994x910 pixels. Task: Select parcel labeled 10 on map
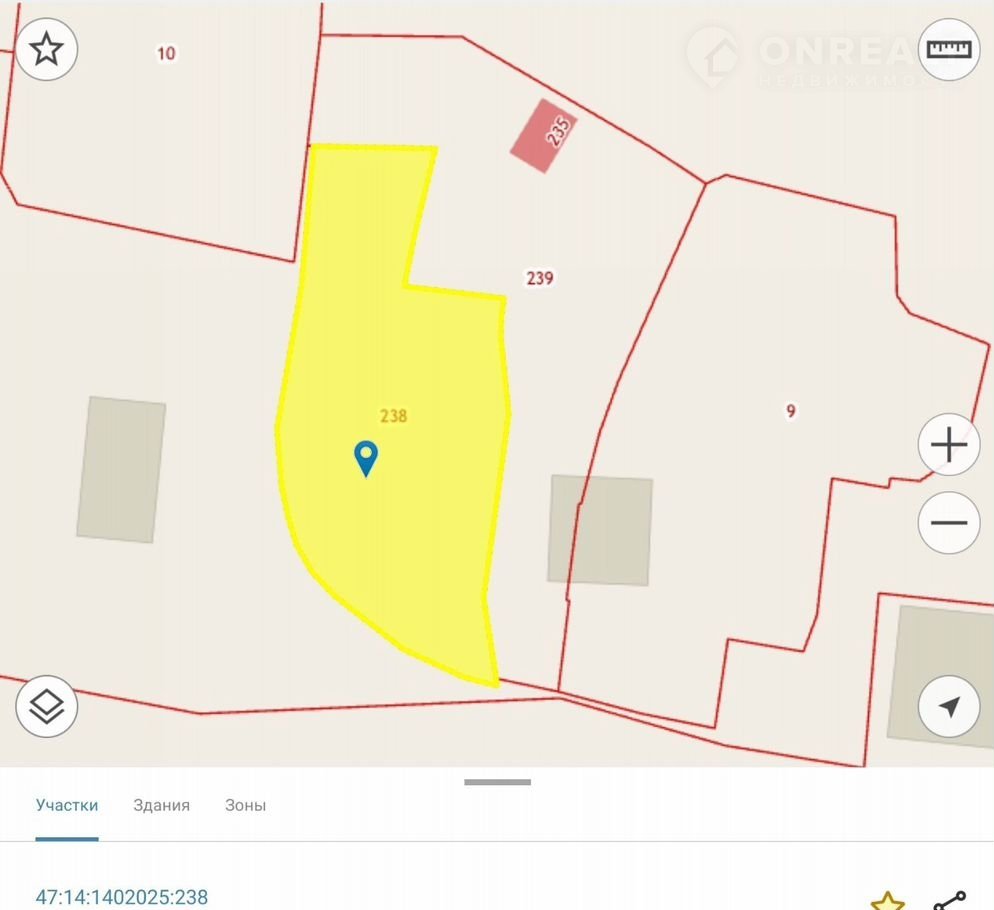pyautogui.click(x=166, y=53)
